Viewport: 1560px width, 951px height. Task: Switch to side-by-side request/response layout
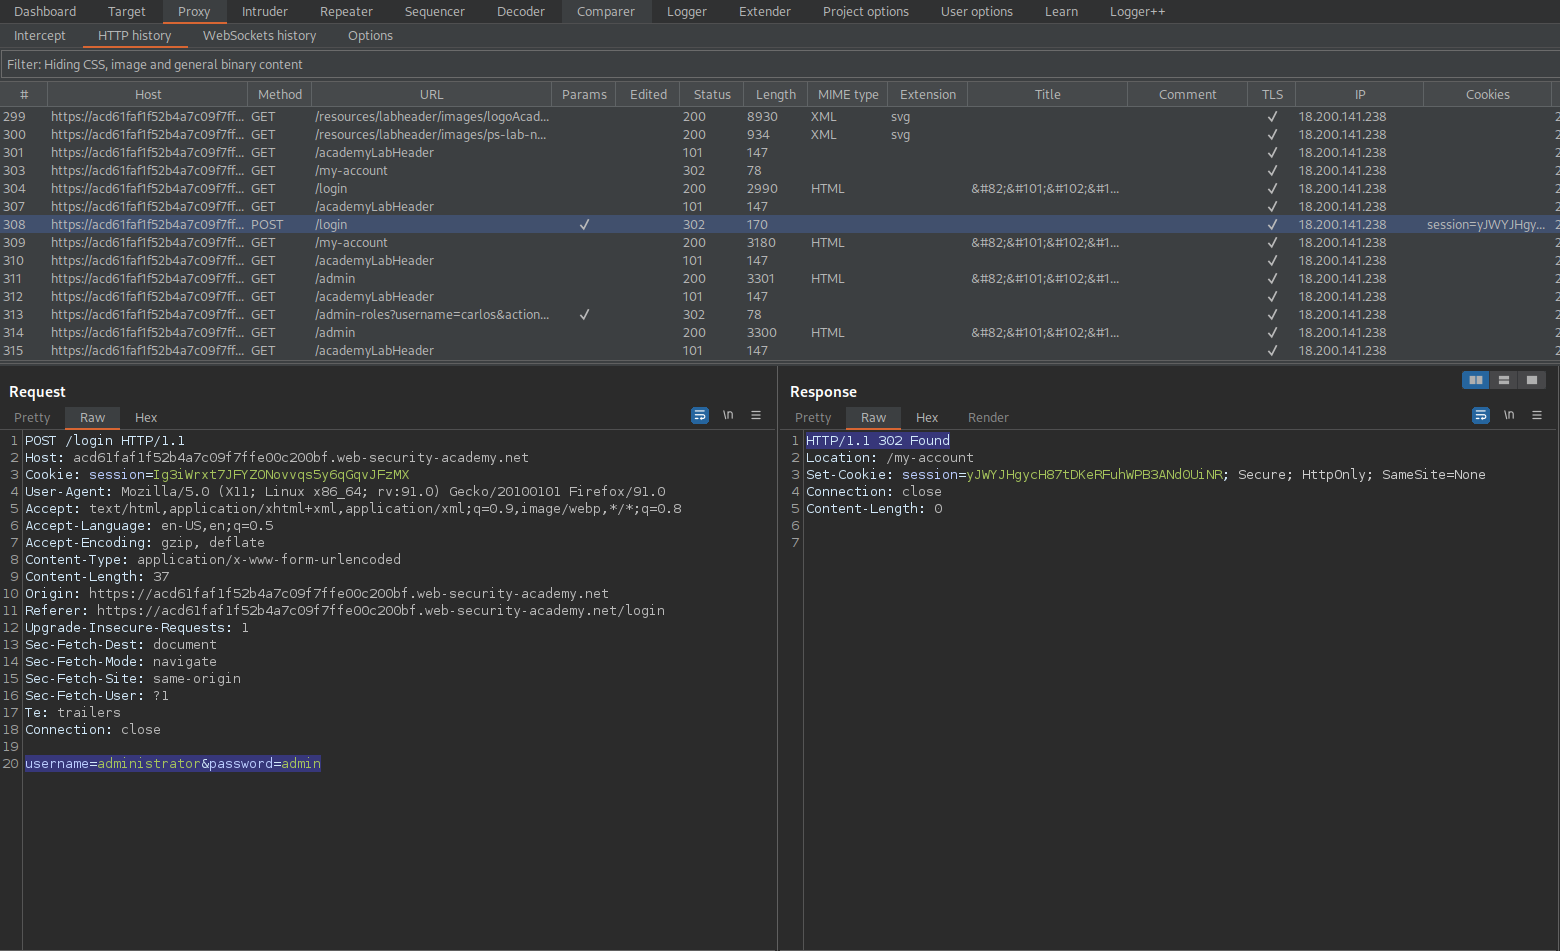[x=1476, y=380]
